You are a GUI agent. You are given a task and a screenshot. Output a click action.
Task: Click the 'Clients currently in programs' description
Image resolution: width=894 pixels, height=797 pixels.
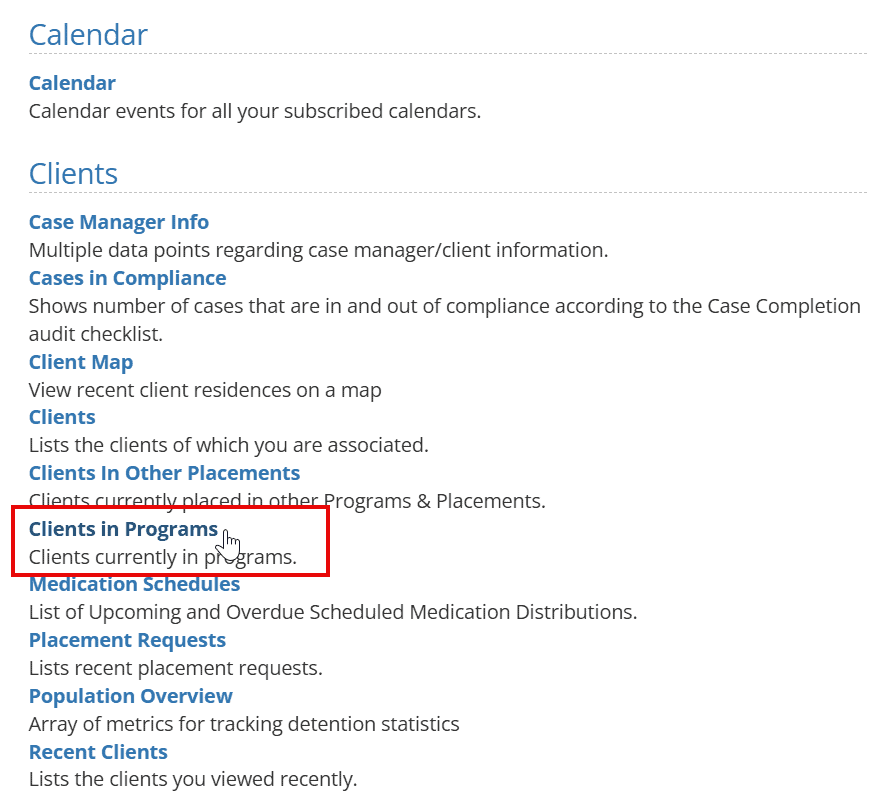163,557
